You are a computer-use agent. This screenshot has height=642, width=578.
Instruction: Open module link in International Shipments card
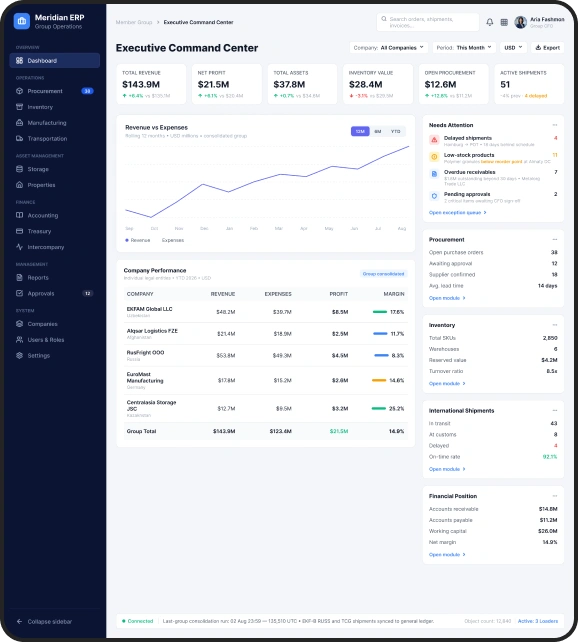pos(447,469)
